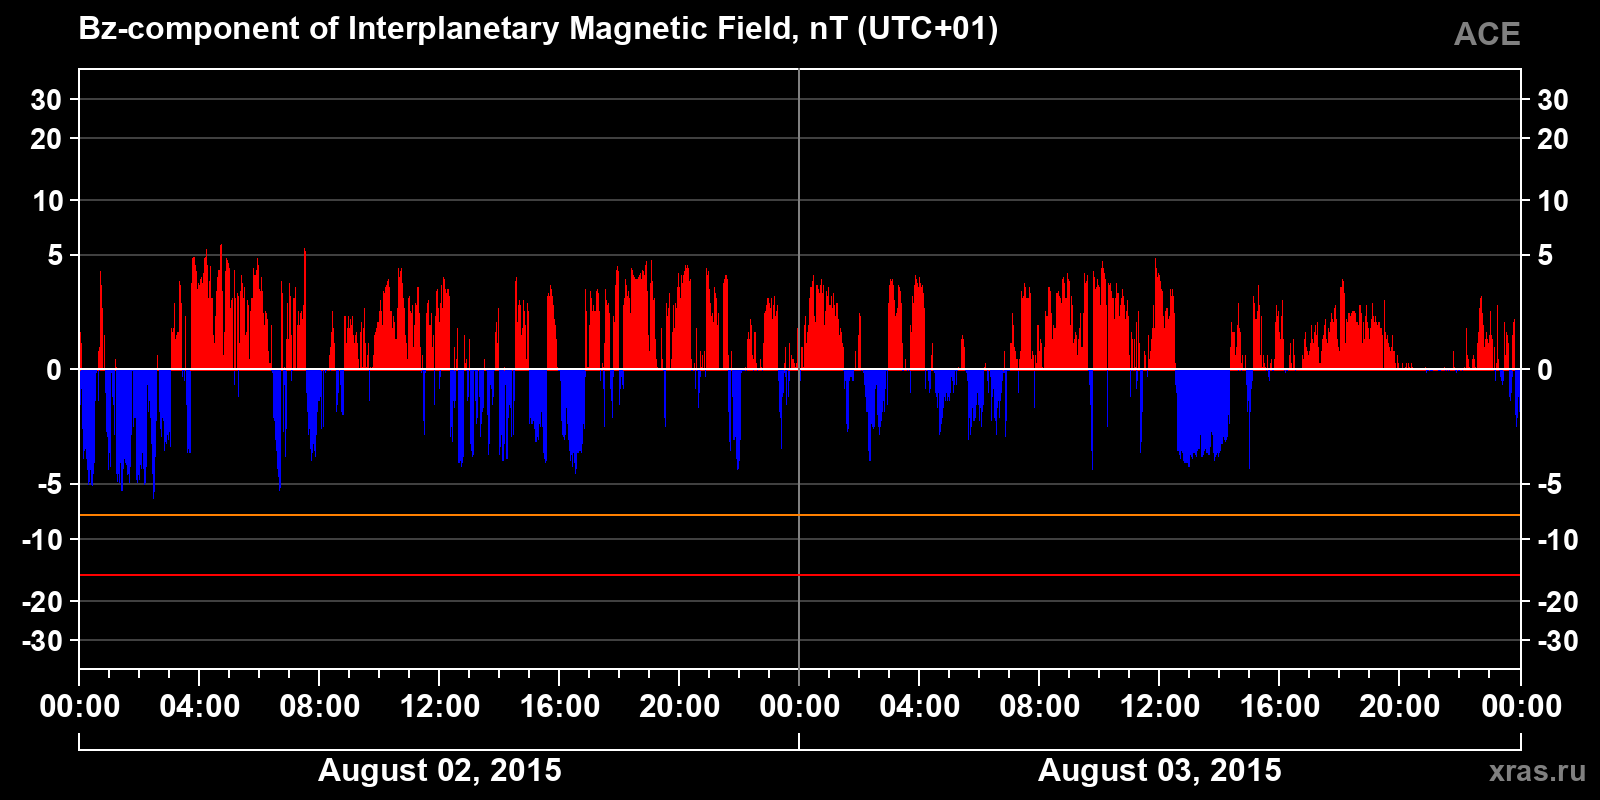Image resolution: width=1600 pixels, height=800 pixels.
Task: Click the orange threshold line near -8 nT
Action: click(x=800, y=515)
